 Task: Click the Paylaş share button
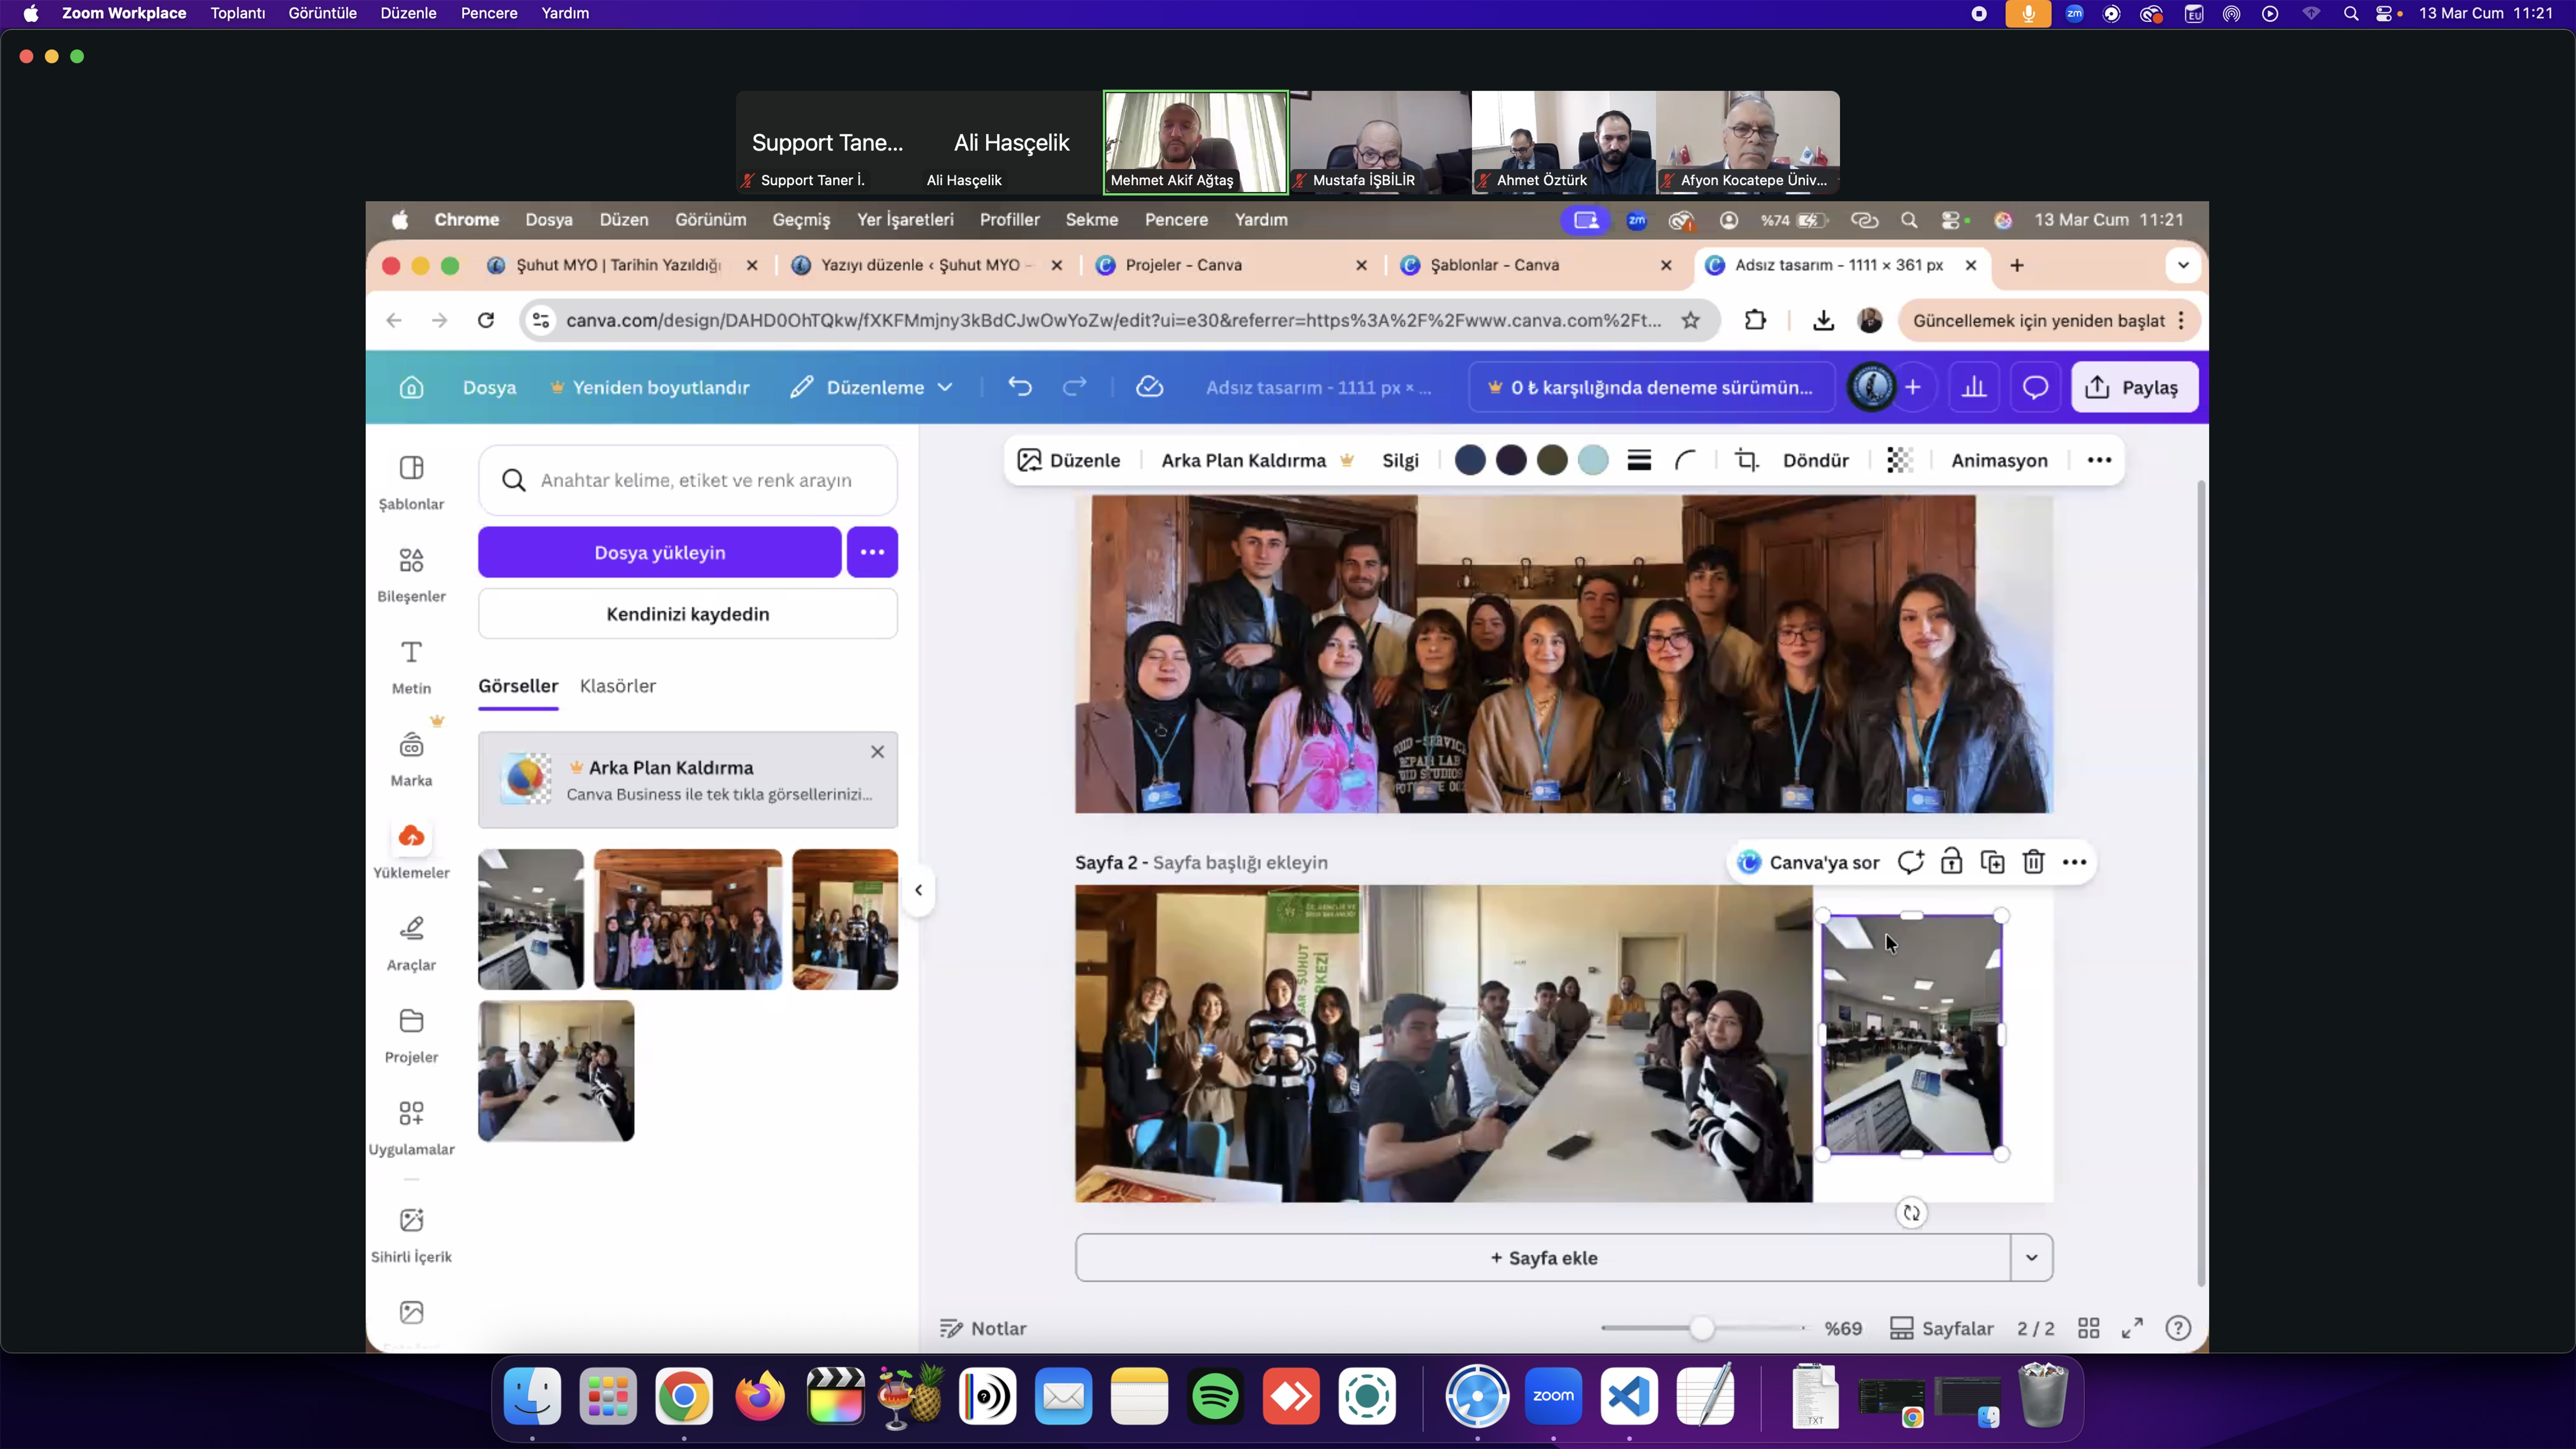pos(2134,387)
